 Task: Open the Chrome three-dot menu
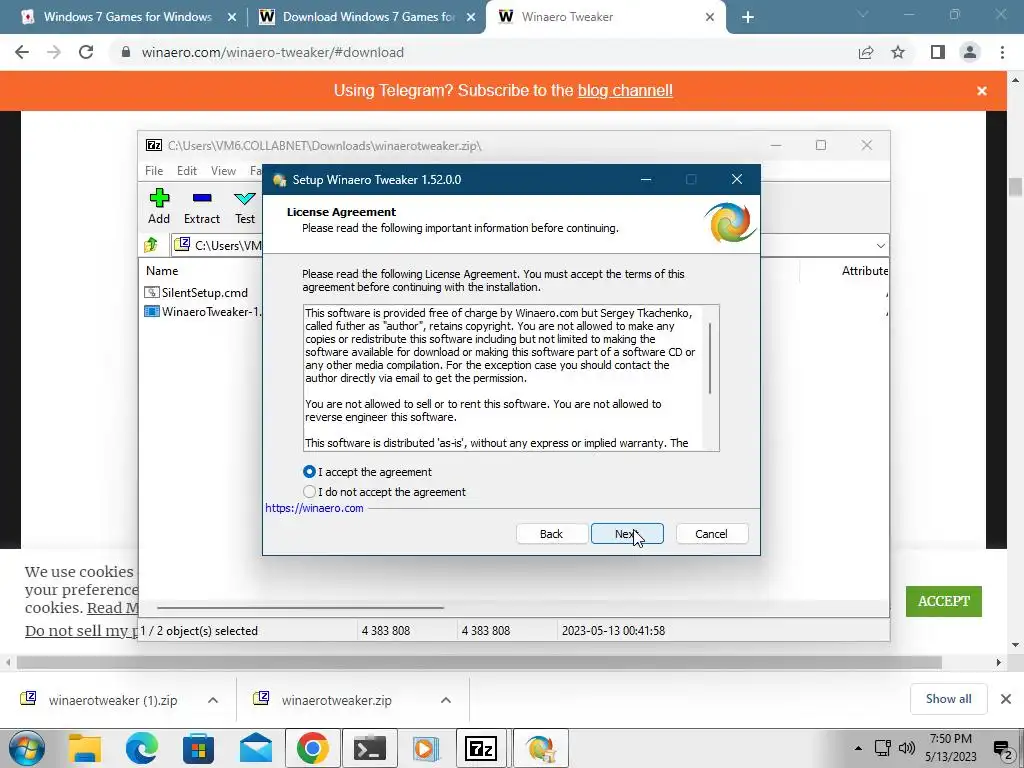(1002, 52)
